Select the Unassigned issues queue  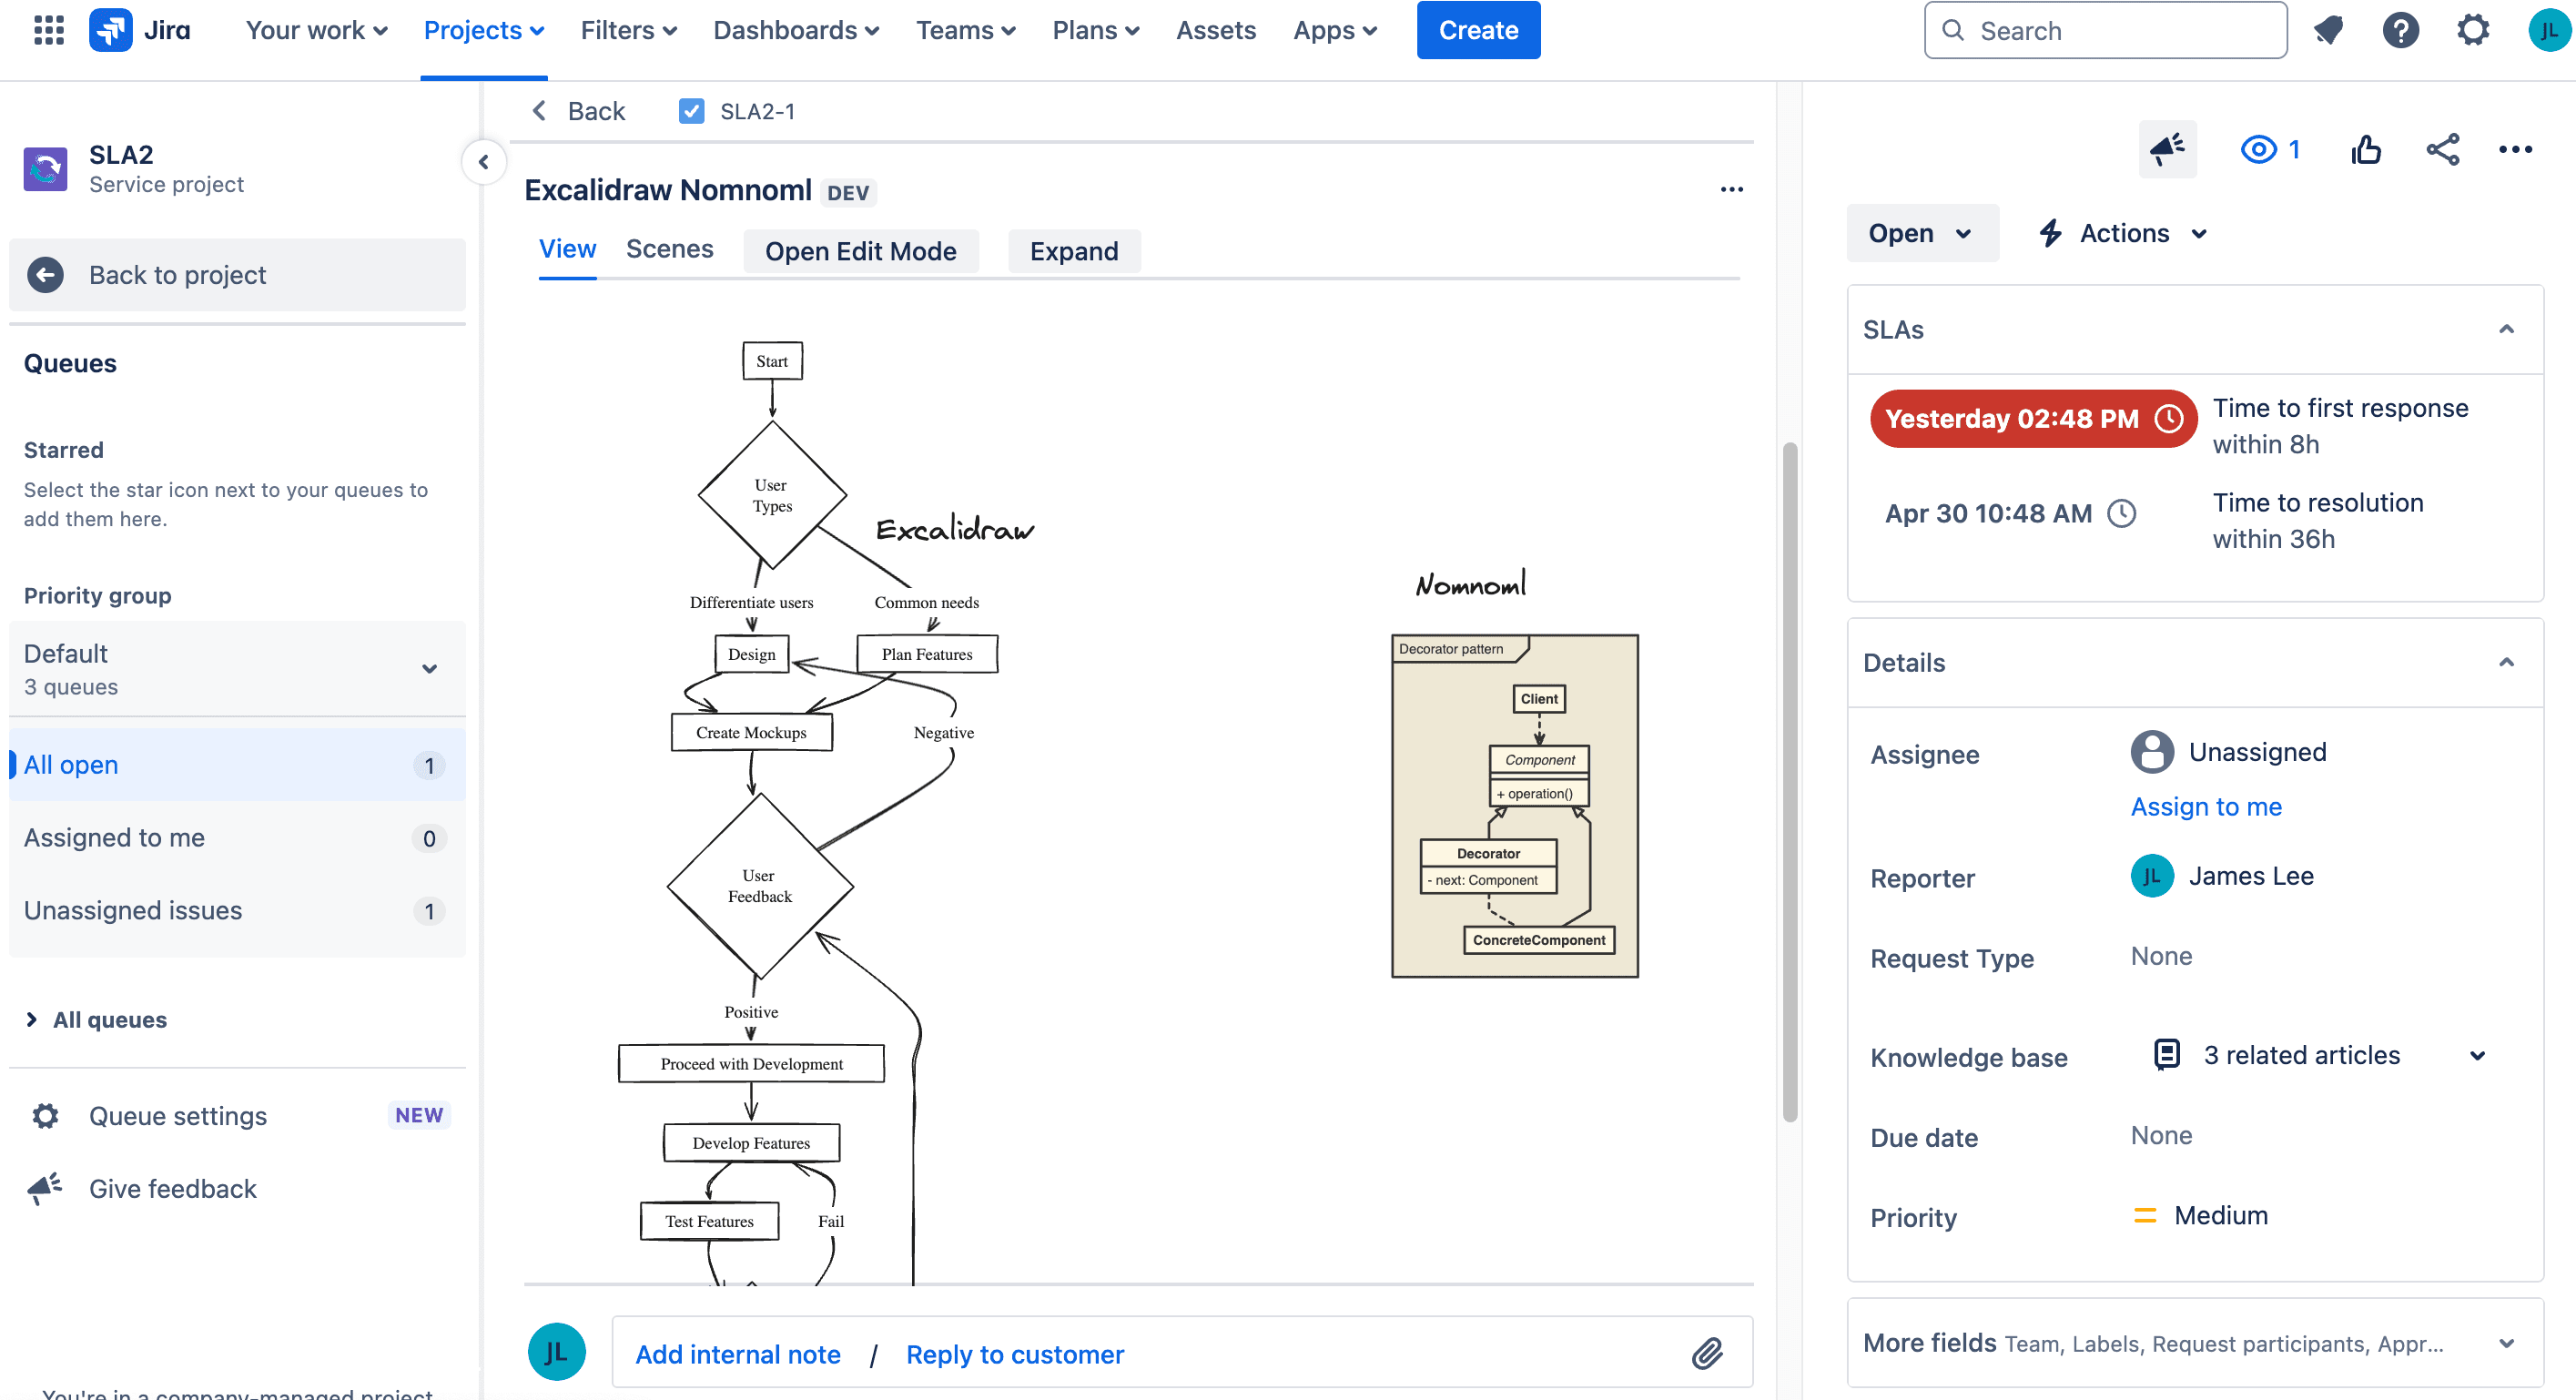[237, 910]
